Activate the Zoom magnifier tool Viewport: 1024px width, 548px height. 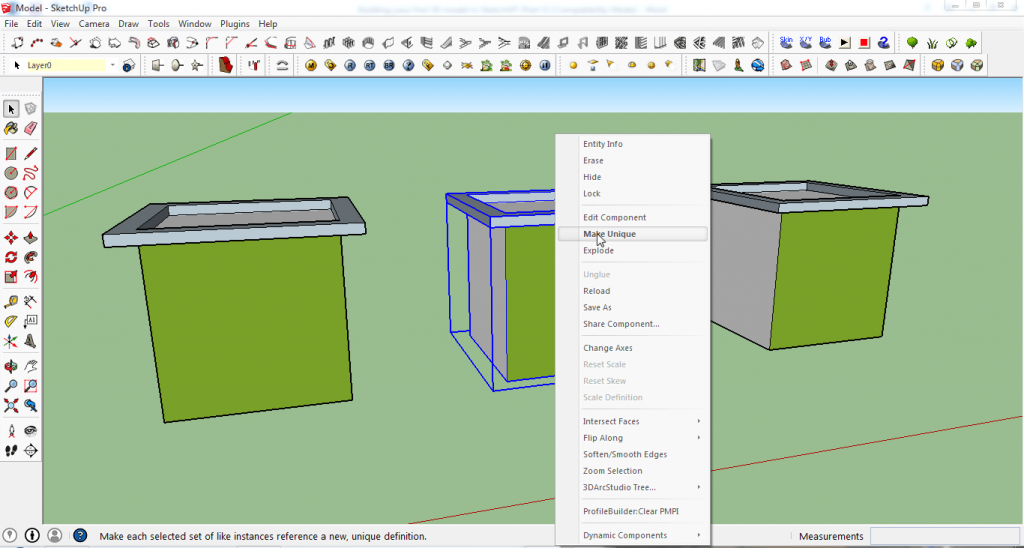click(11, 386)
